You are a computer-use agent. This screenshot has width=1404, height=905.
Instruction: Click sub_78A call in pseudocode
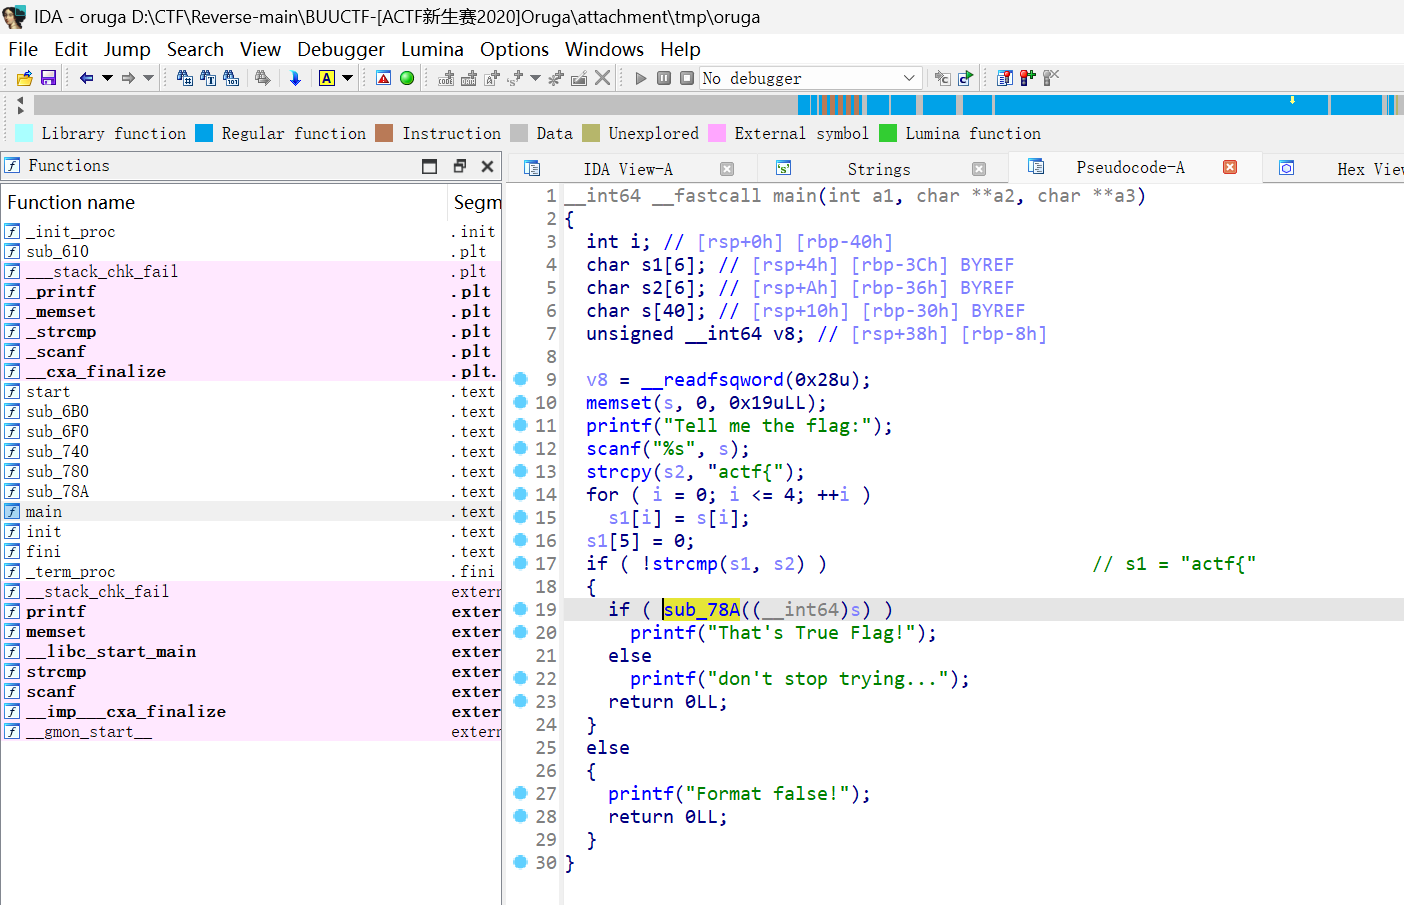click(702, 609)
